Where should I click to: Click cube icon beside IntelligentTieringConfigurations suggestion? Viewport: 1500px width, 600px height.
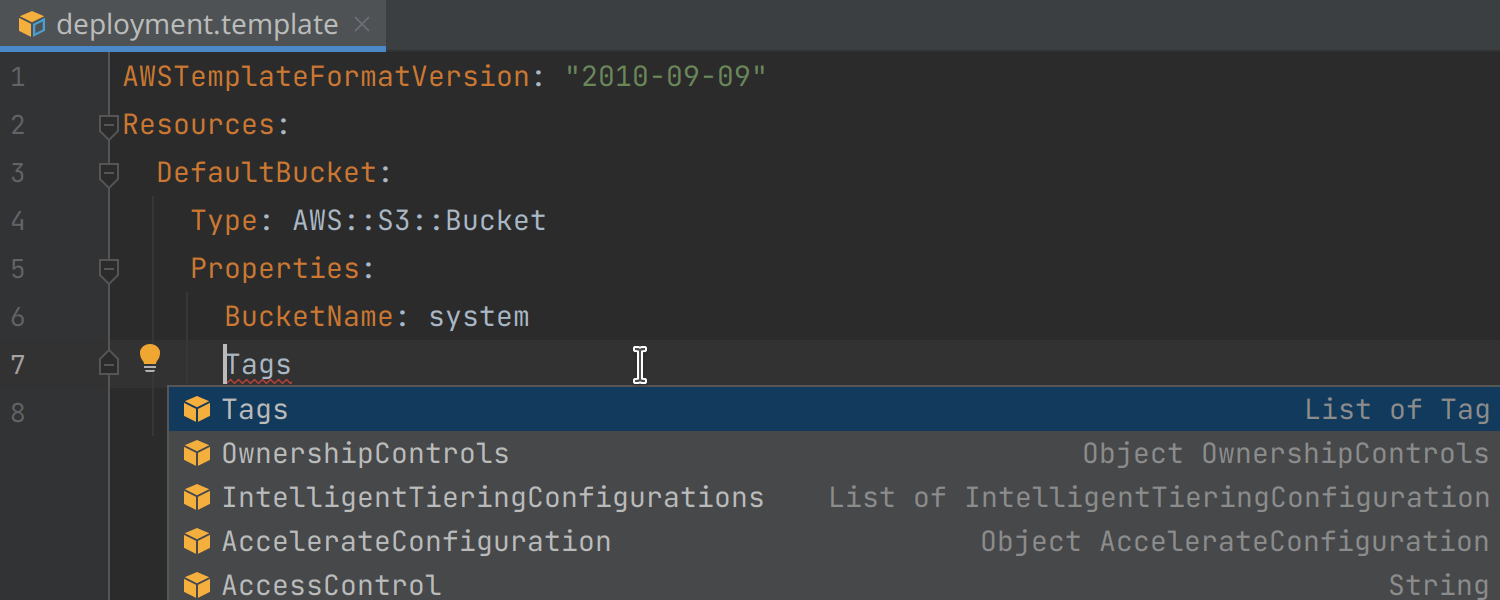[197, 497]
